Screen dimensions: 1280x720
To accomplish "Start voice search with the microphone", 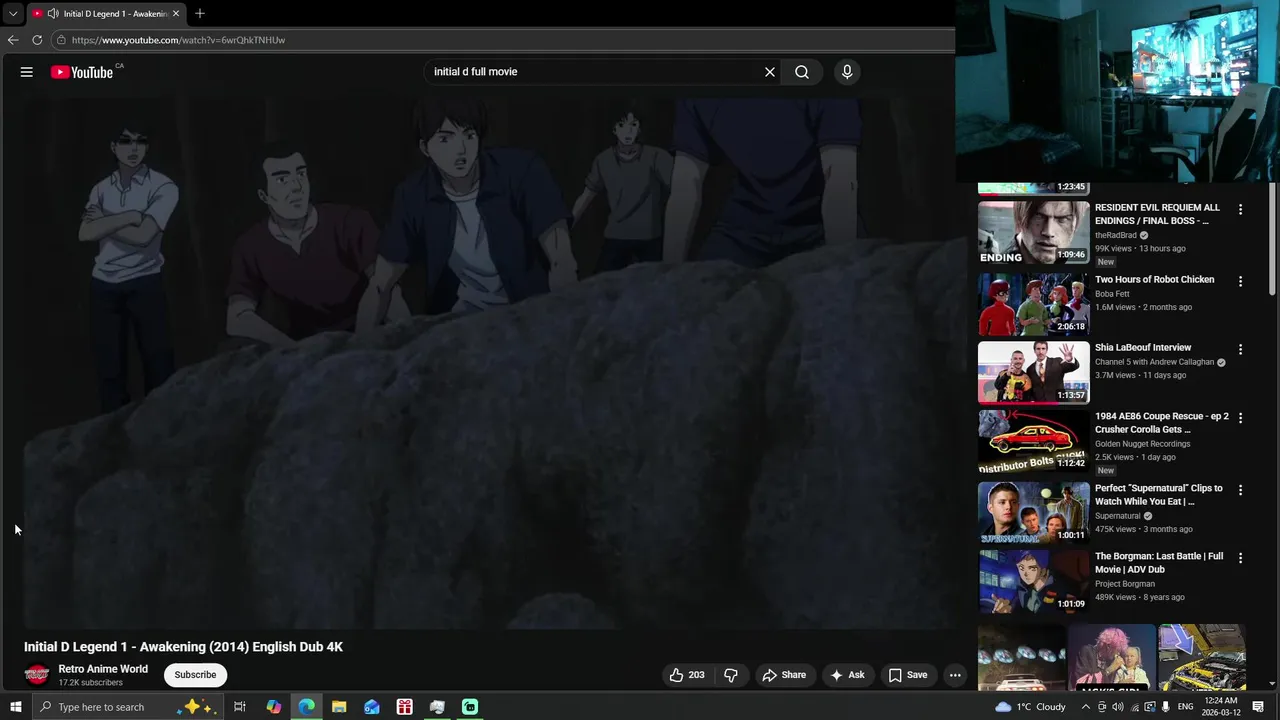I will (847, 72).
